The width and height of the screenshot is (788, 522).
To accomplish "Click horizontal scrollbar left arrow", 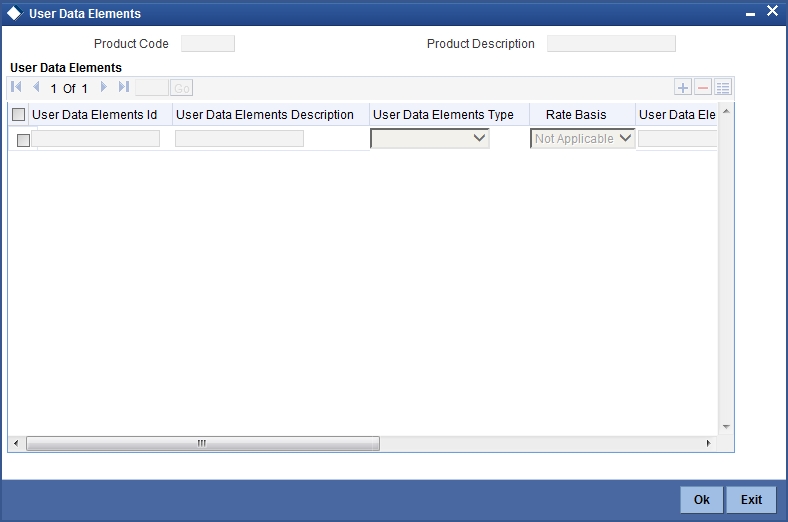I will point(16,443).
